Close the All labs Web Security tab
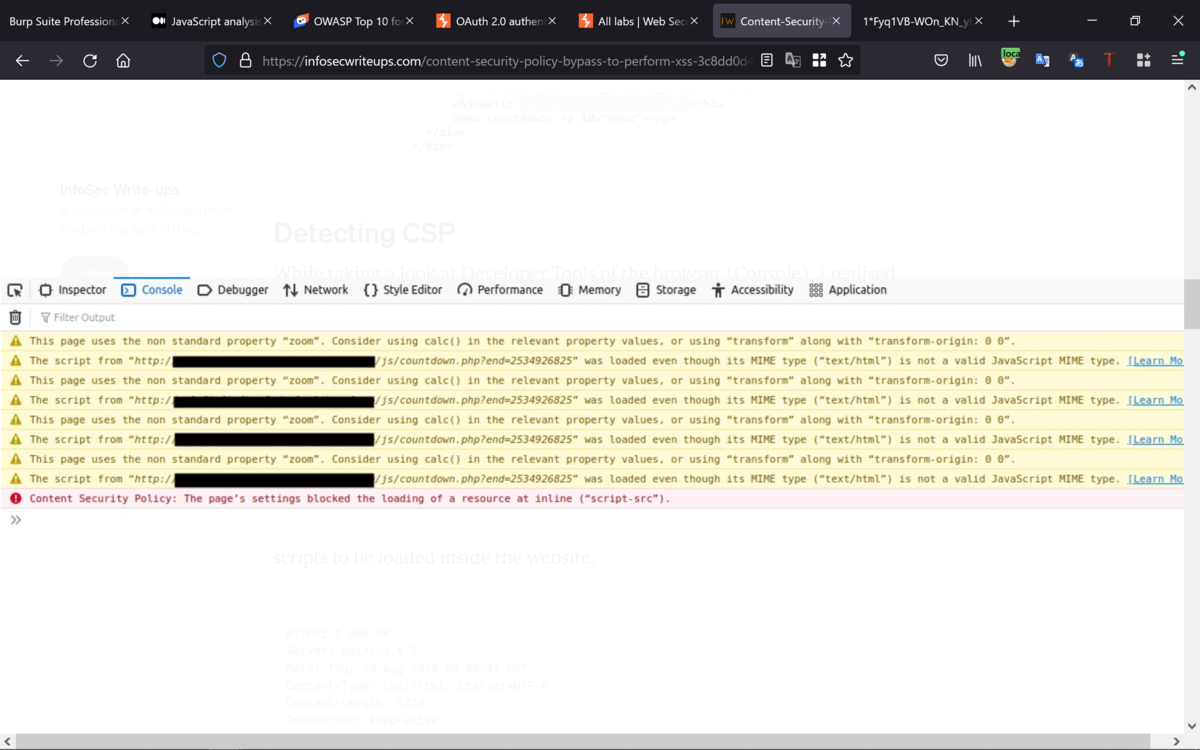 696,21
